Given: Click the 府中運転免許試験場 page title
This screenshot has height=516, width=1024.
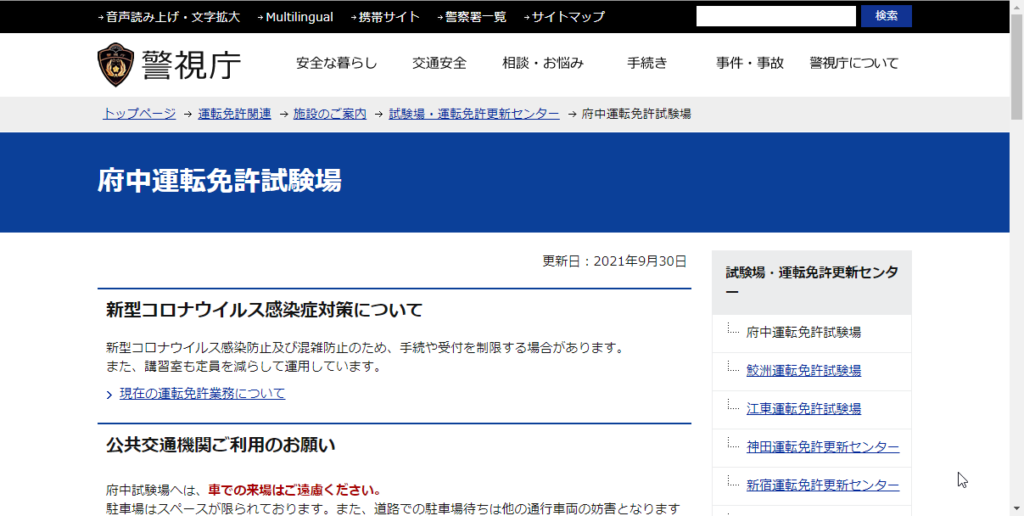Looking at the screenshot, I should [219, 181].
